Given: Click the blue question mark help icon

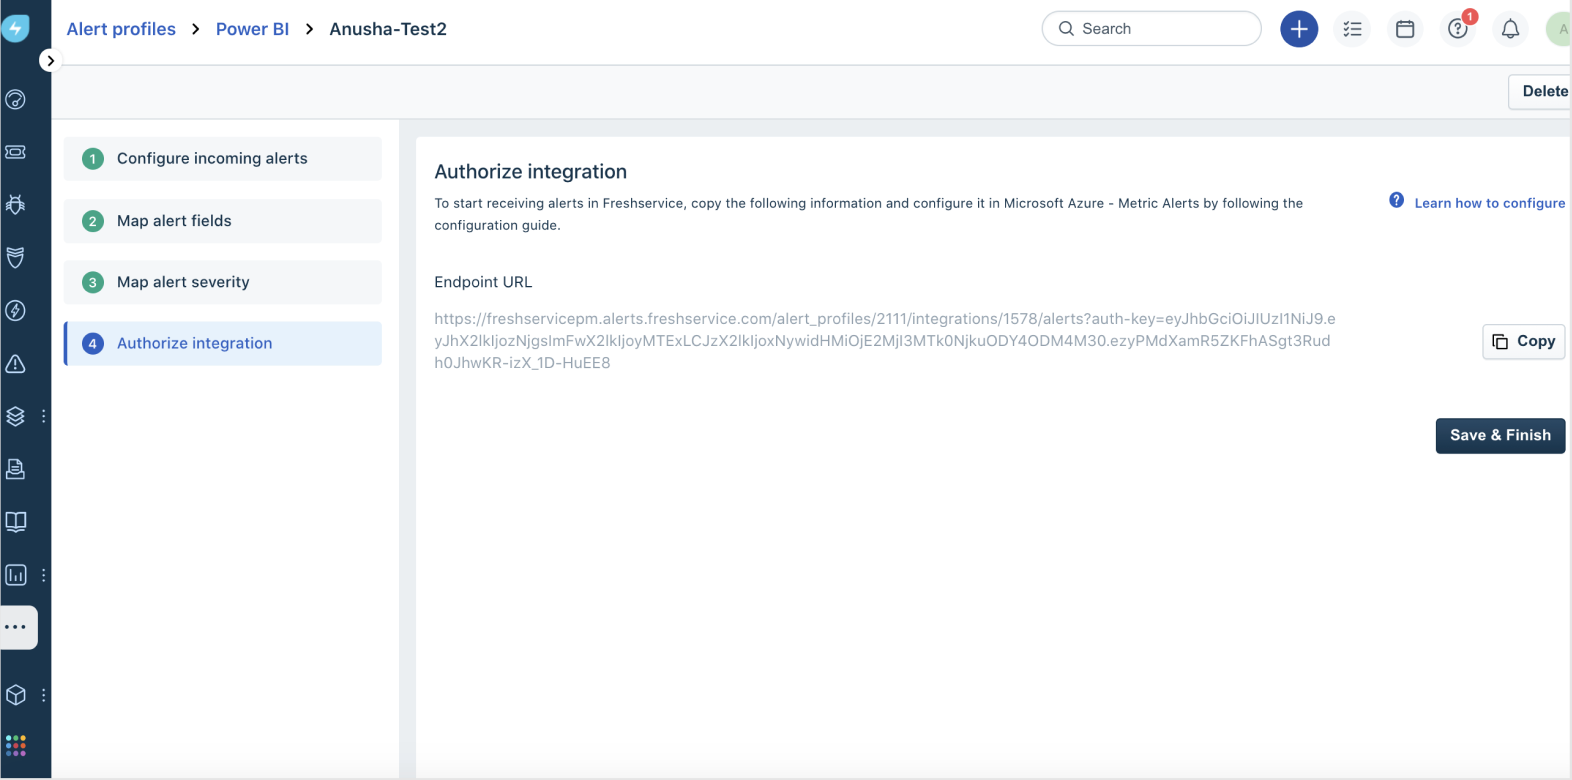Looking at the screenshot, I should click(x=1397, y=200).
